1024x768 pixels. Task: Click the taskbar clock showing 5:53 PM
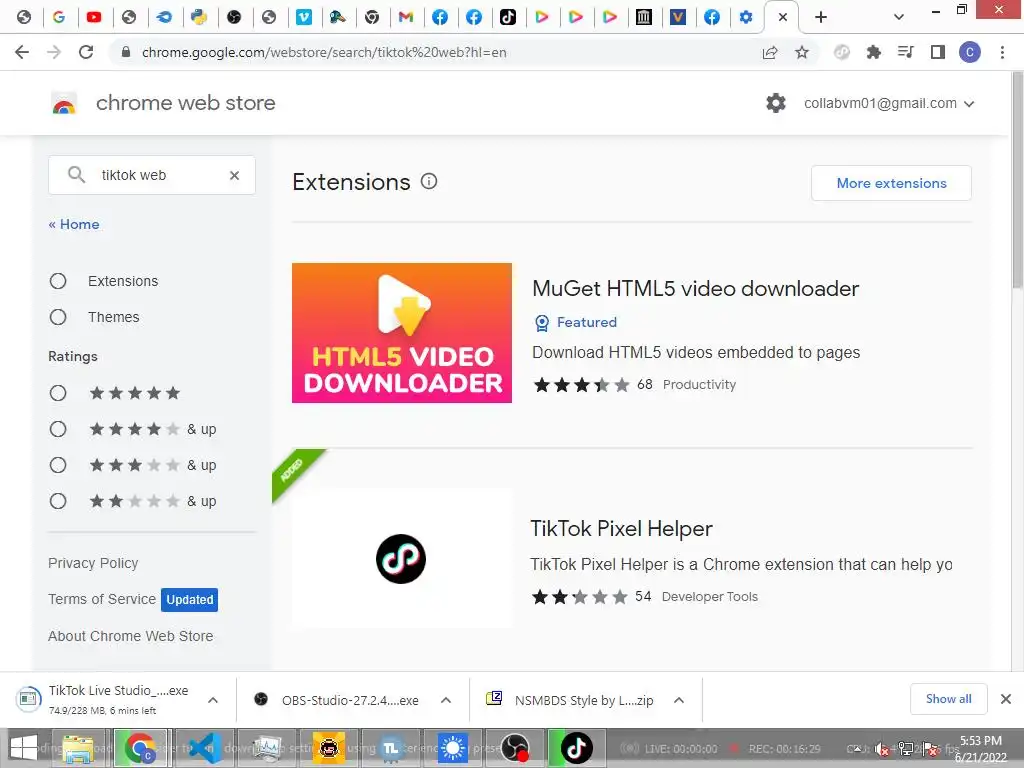(x=981, y=749)
